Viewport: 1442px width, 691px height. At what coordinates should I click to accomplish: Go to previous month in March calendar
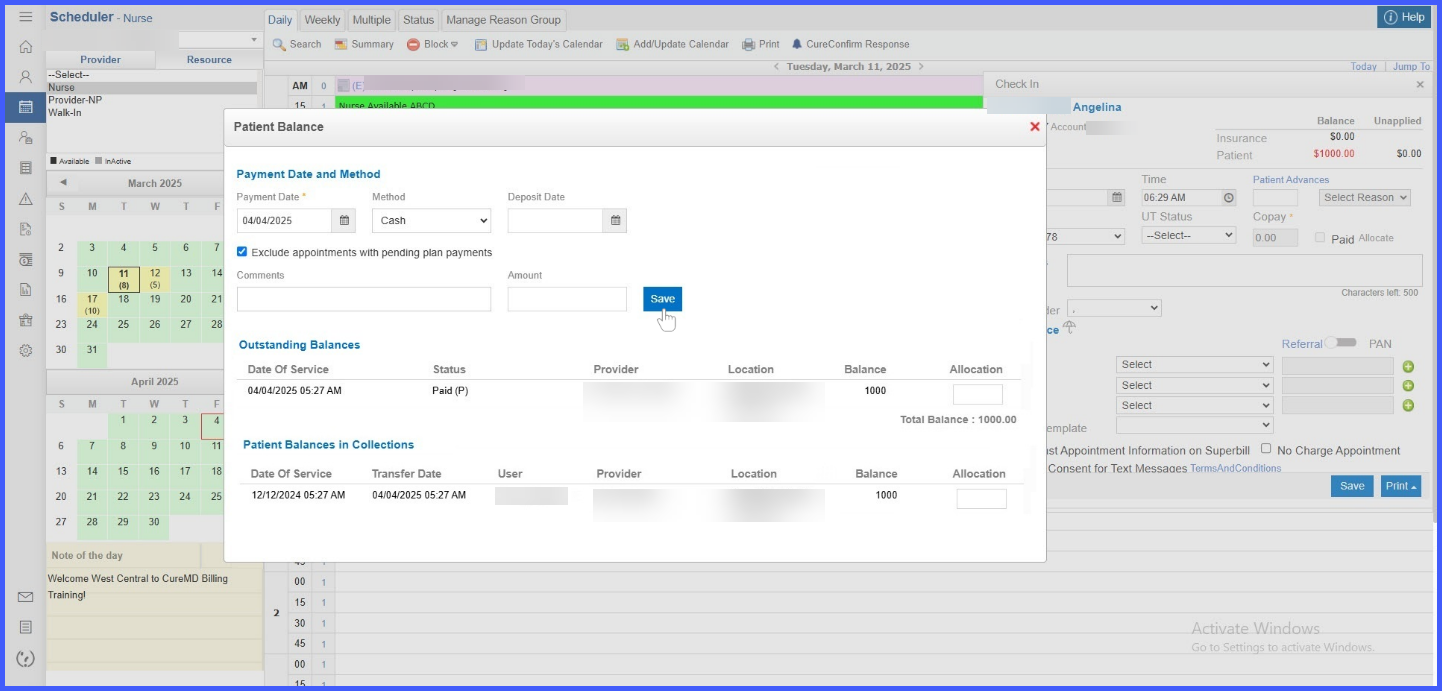63,183
